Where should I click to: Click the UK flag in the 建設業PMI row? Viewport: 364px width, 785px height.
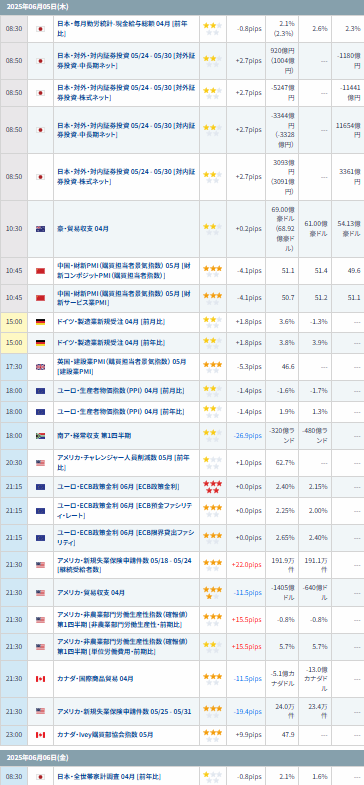tap(41, 367)
